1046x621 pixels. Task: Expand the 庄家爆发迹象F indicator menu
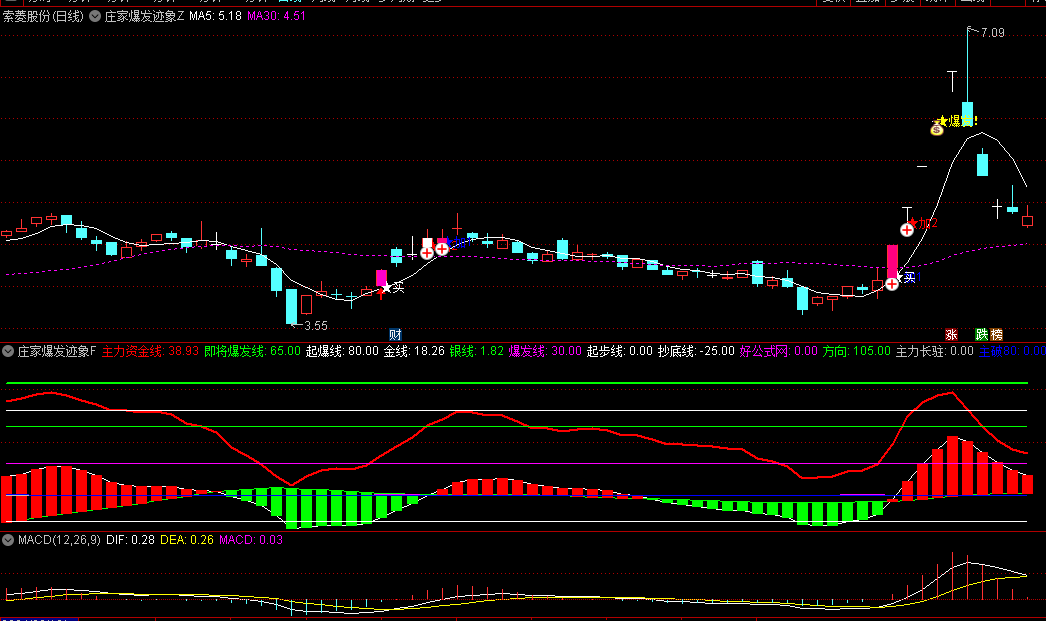8,351
